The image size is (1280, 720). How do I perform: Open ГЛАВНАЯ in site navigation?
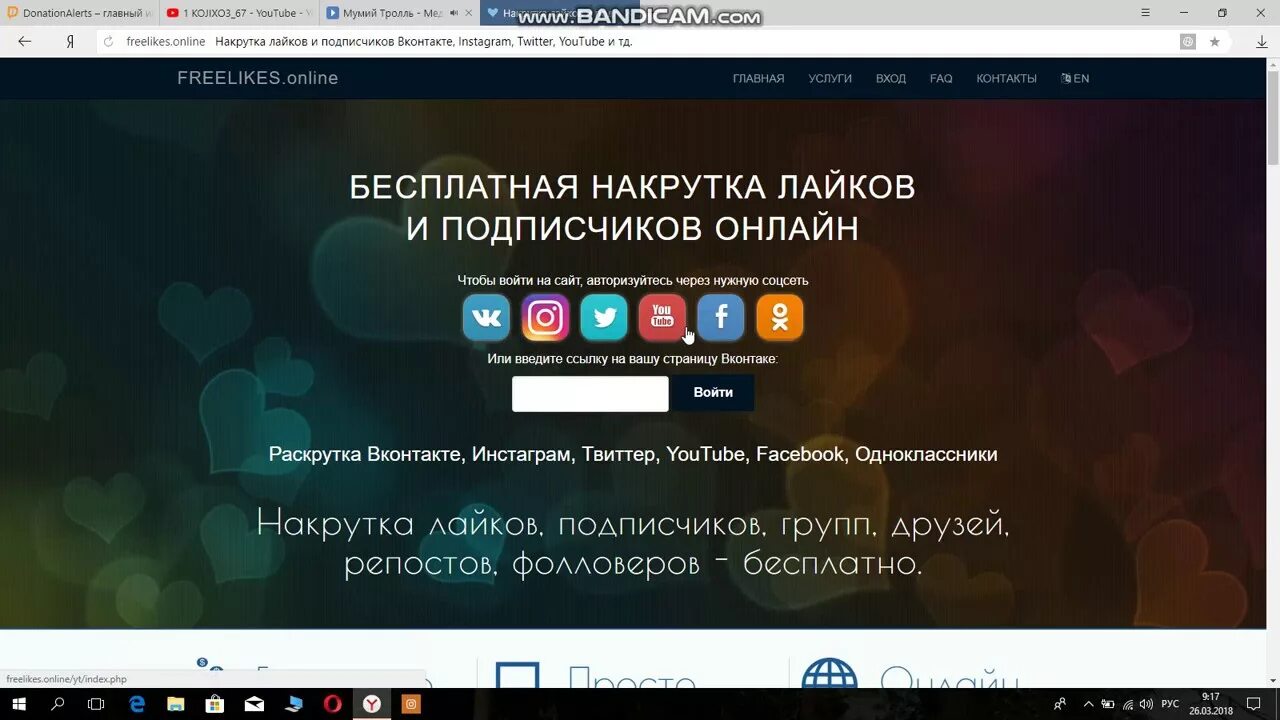click(758, 78)
